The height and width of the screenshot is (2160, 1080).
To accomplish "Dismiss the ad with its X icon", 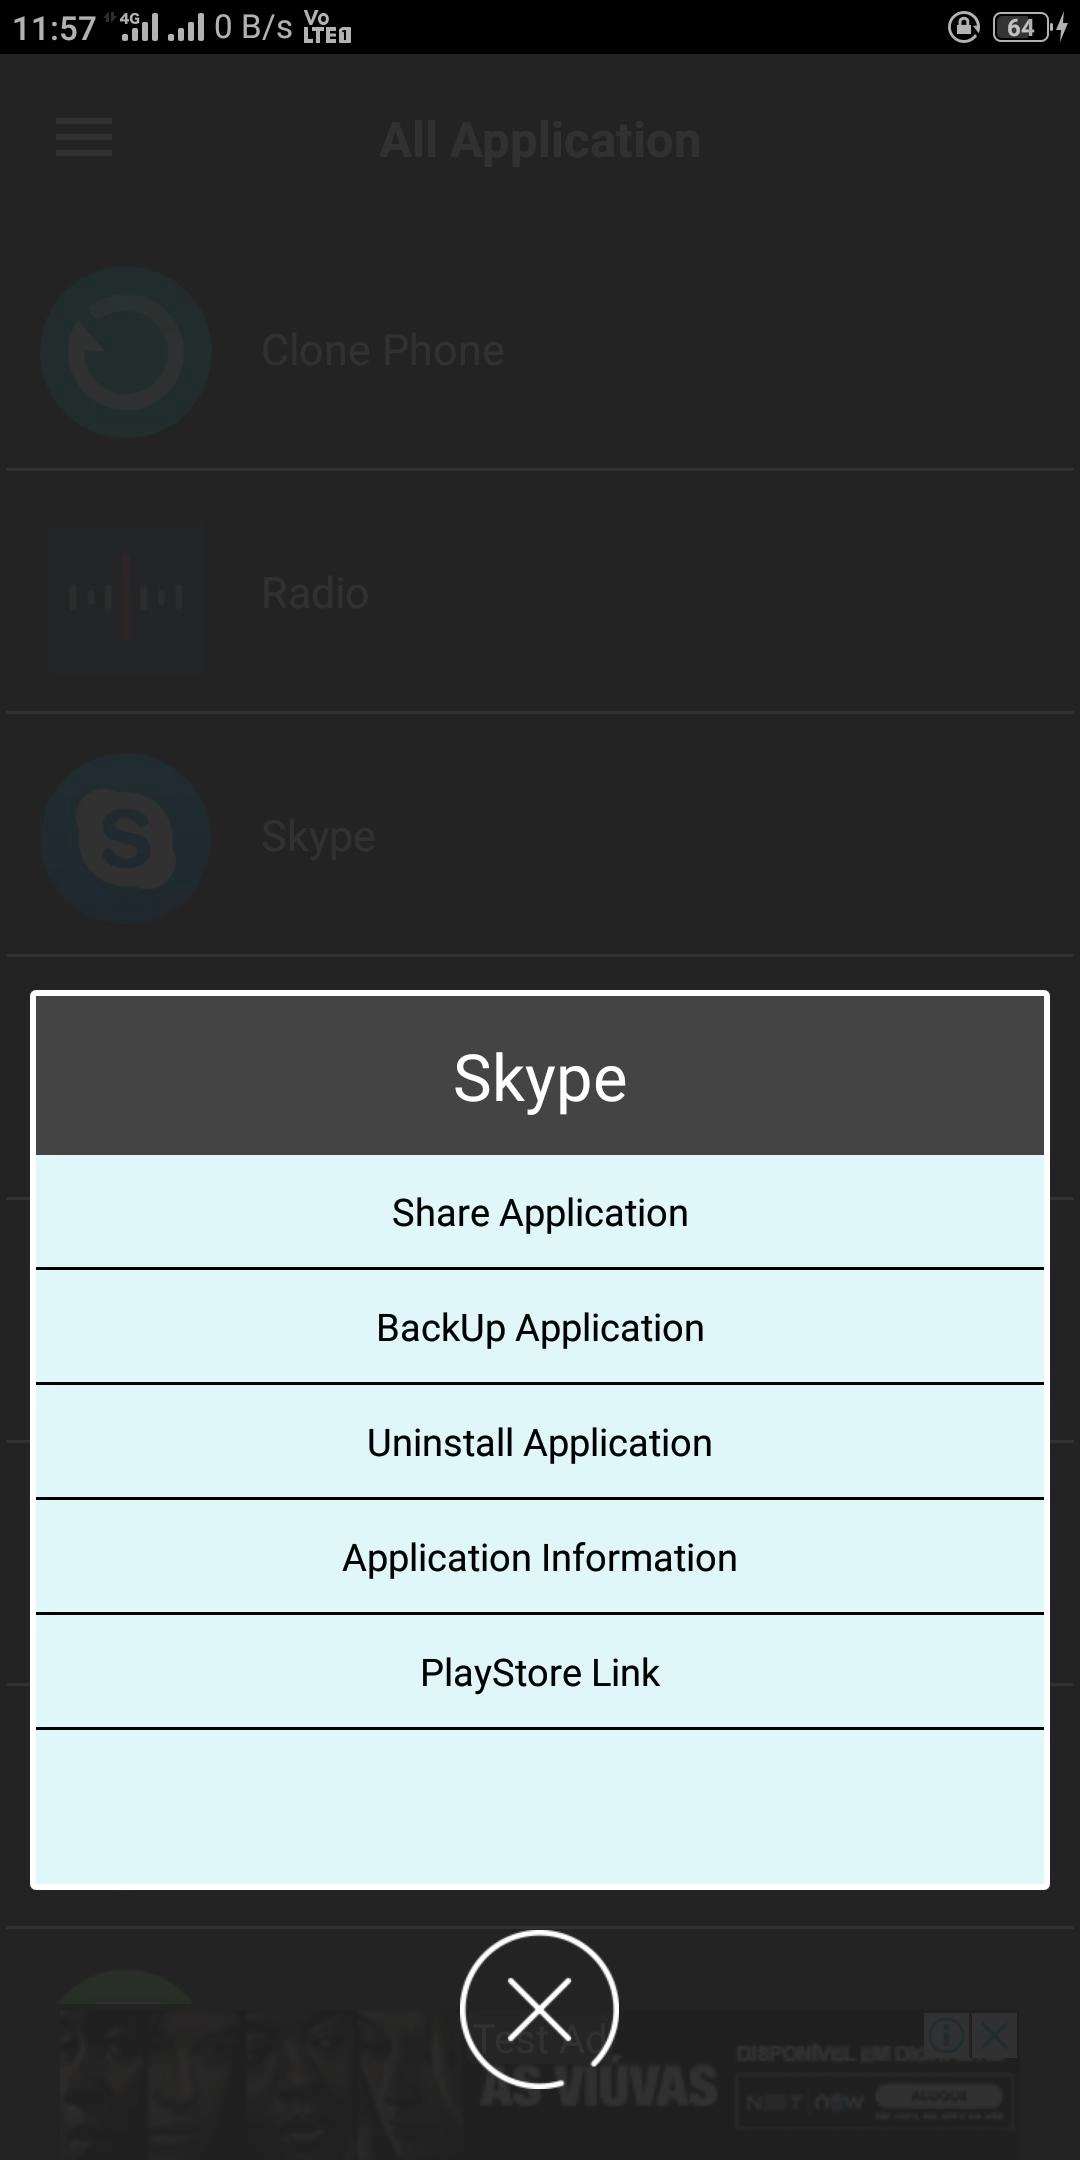I will 994,2034.
